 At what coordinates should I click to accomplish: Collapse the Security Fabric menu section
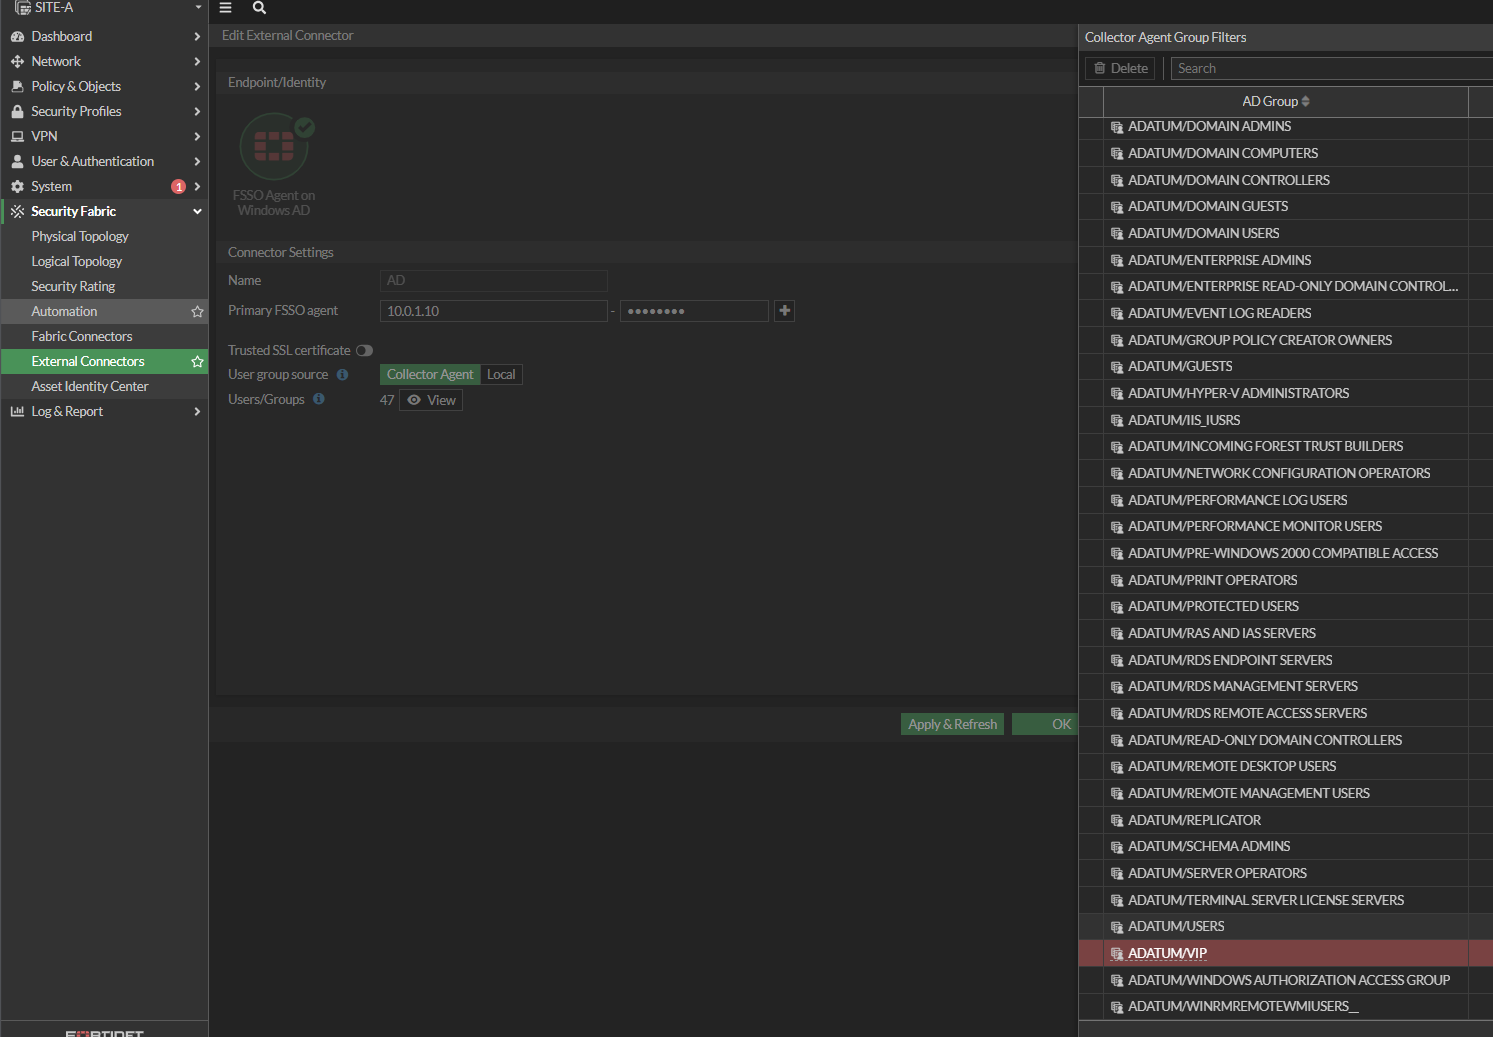point(197,212)
